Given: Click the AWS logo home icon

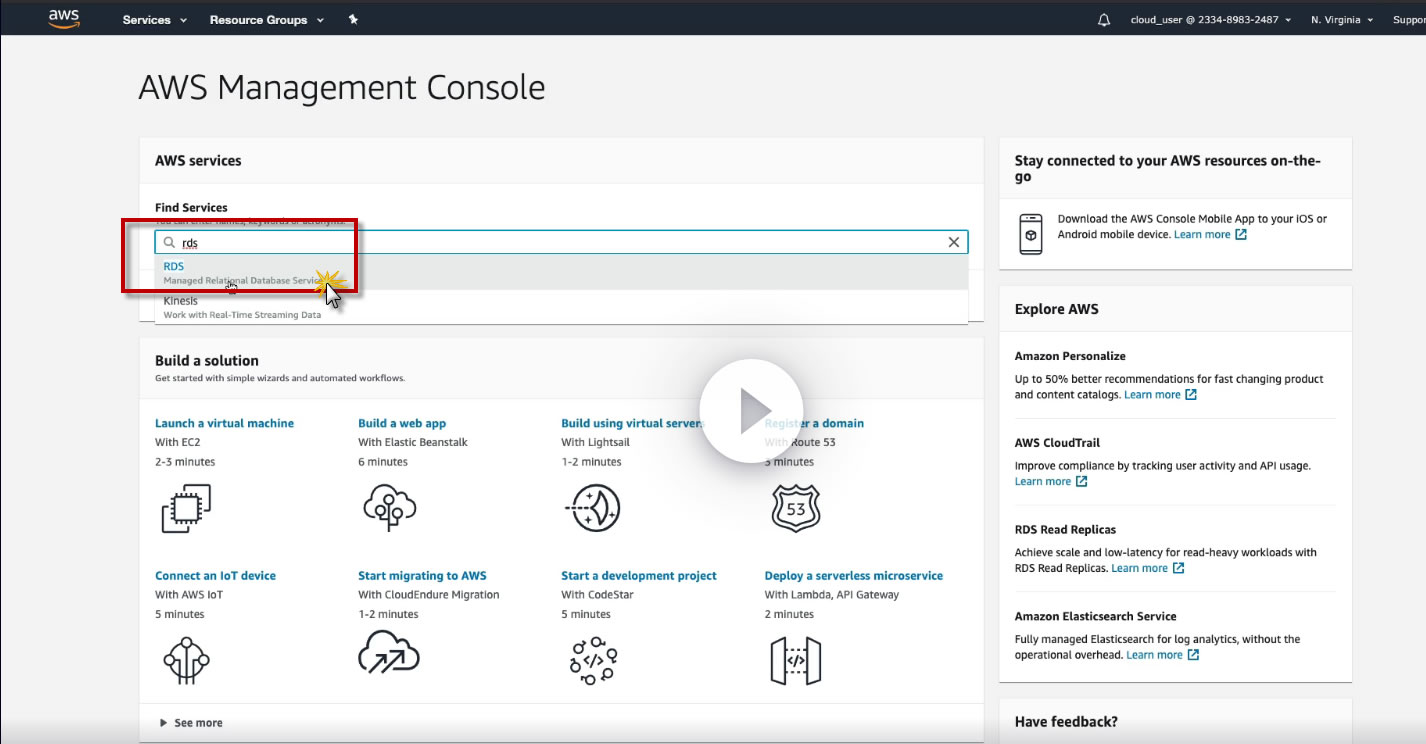Looking at the screenshot, I should click(x=63, y=19).
